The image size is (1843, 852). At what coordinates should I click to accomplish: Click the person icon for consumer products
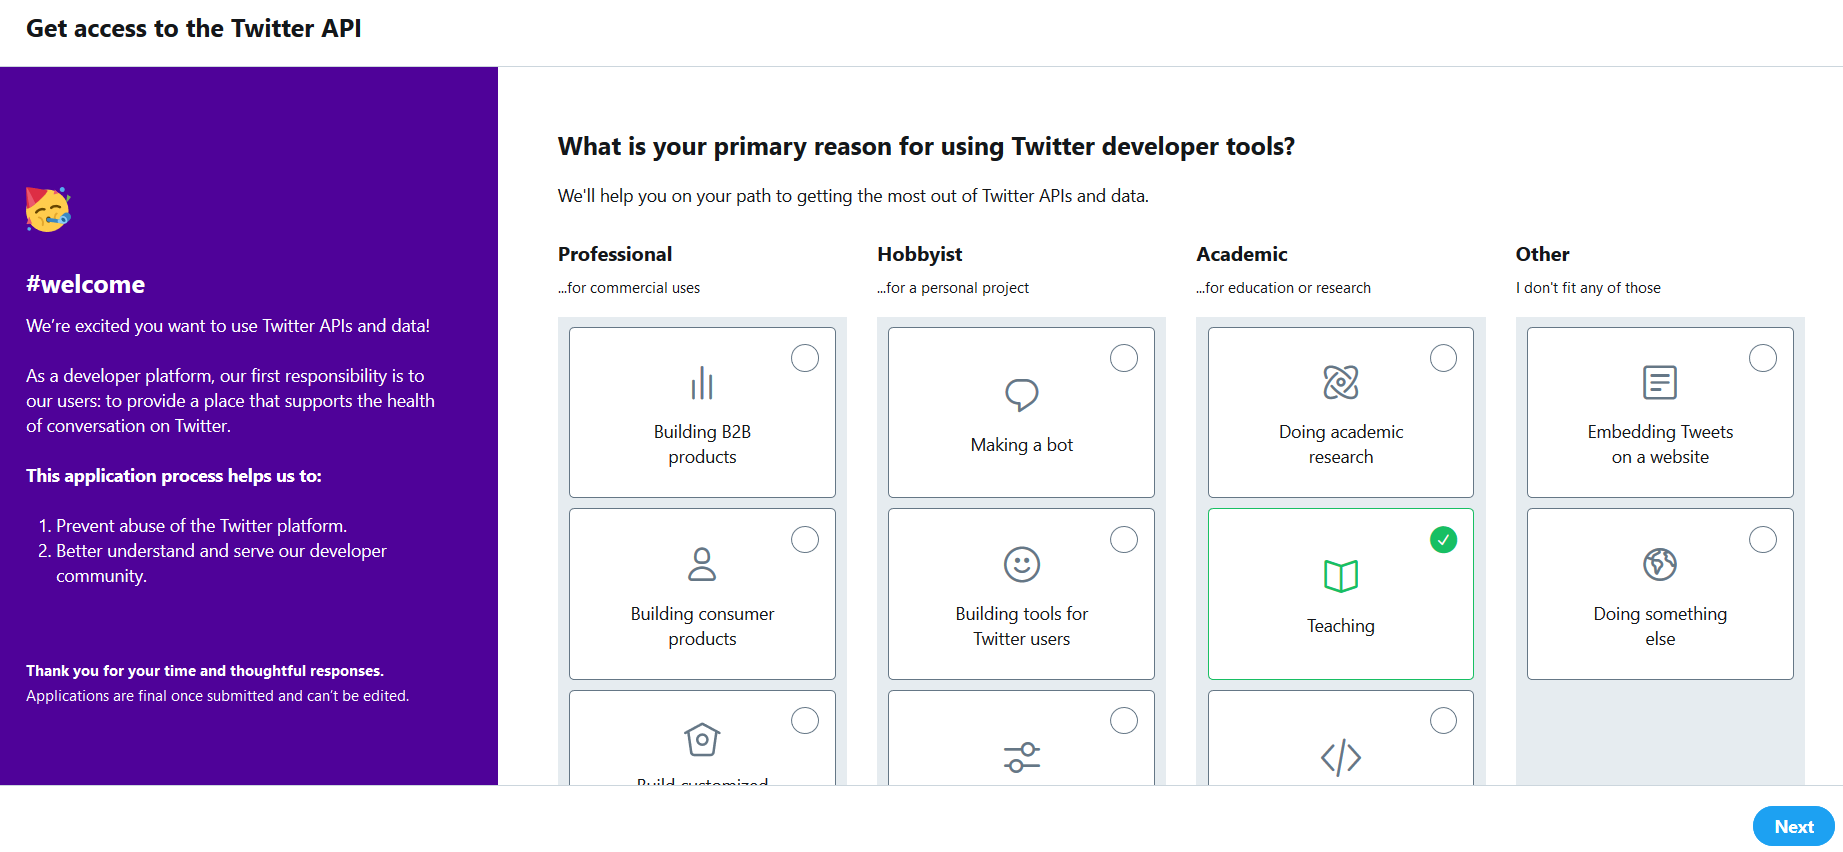702,564
